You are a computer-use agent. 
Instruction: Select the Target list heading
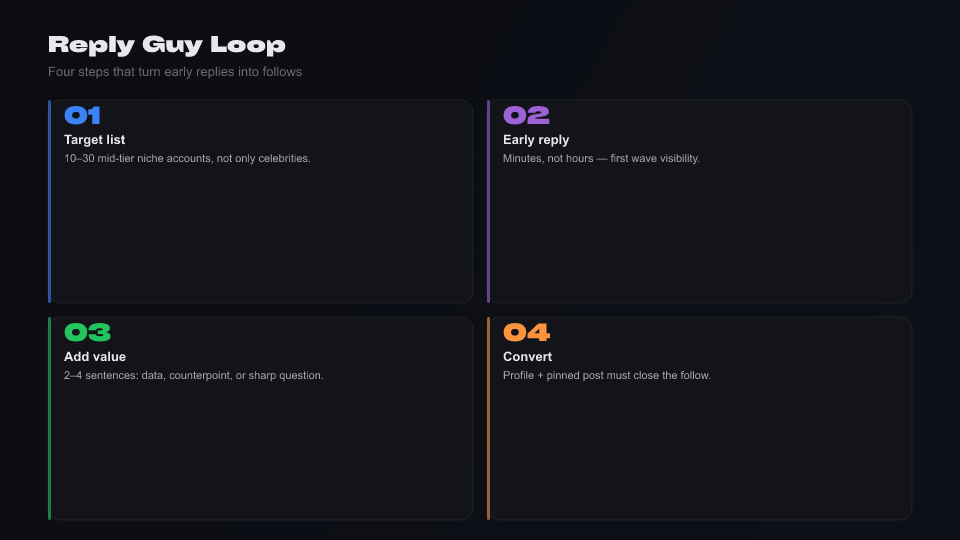pyautogui.click(x=94, y=140)
